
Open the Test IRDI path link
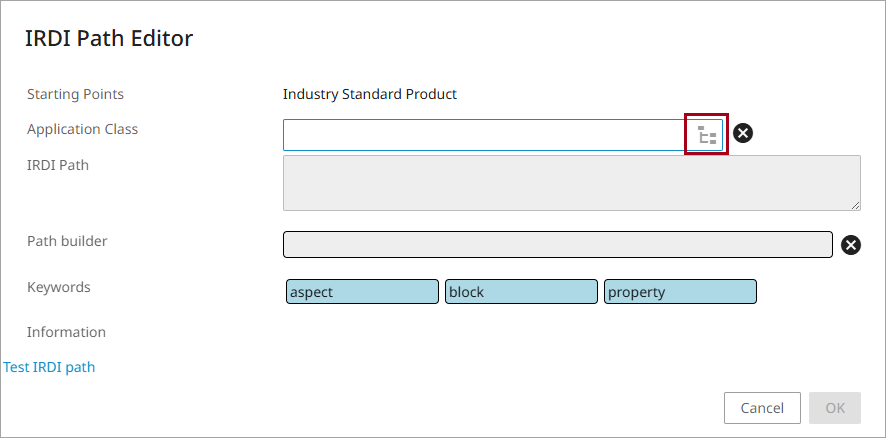49,367
